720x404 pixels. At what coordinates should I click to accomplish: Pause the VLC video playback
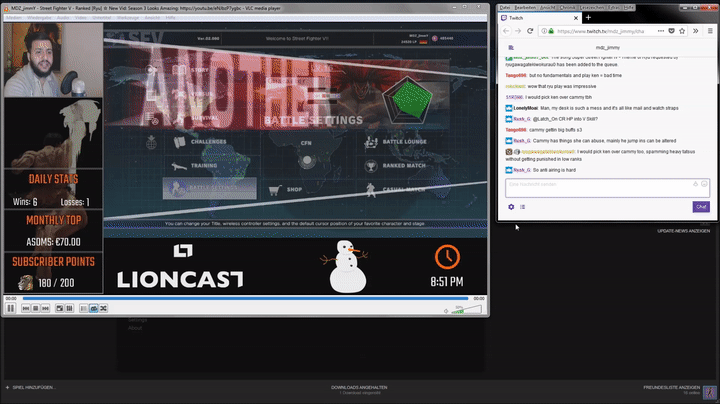point(11,308)
